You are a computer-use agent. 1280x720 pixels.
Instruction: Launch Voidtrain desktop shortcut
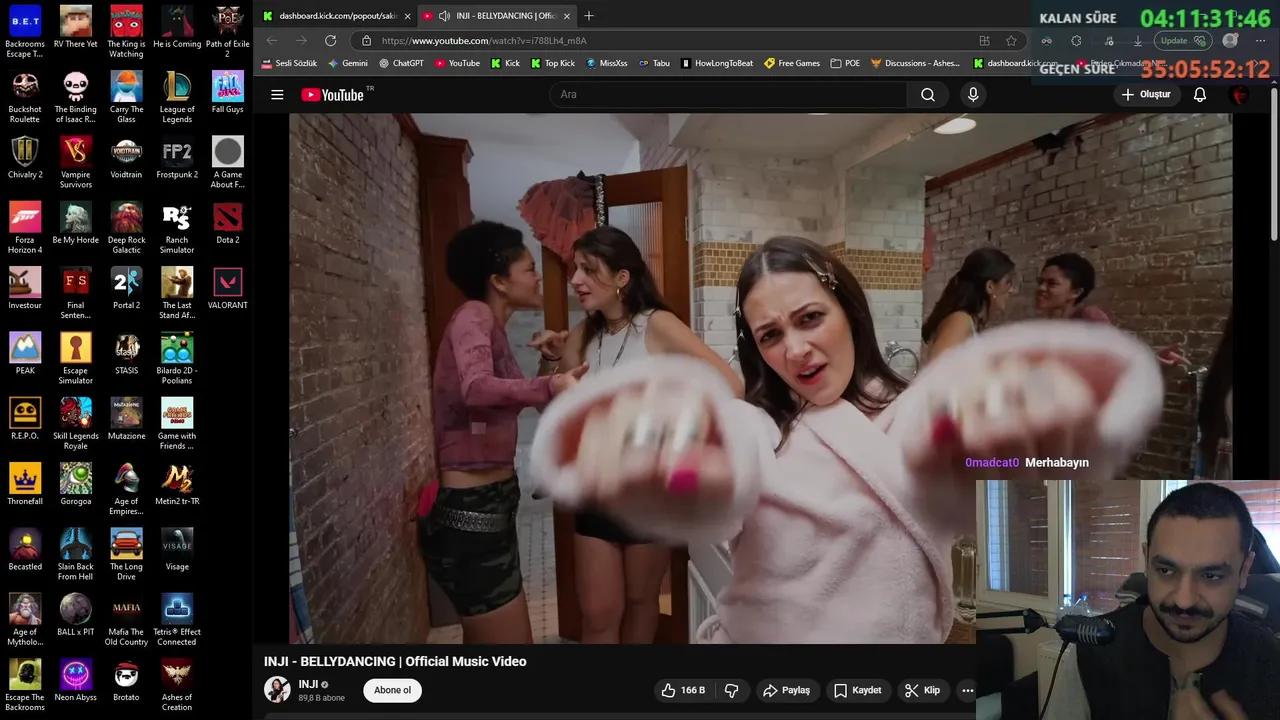click(126, 157)
